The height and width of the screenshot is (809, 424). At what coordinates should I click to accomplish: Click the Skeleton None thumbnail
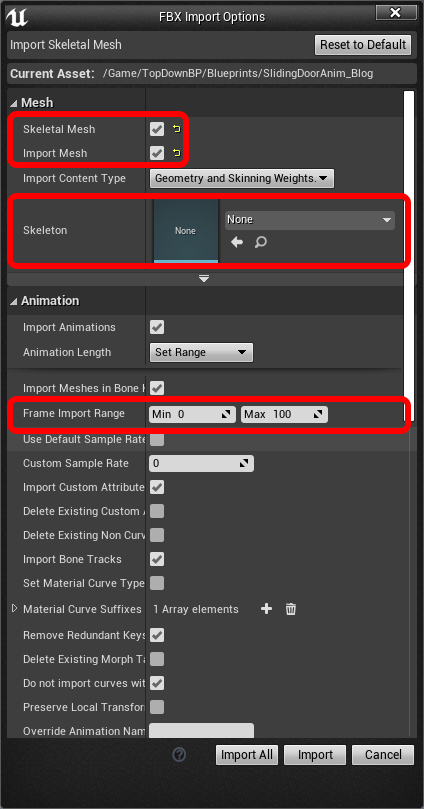tap(186, 231)
